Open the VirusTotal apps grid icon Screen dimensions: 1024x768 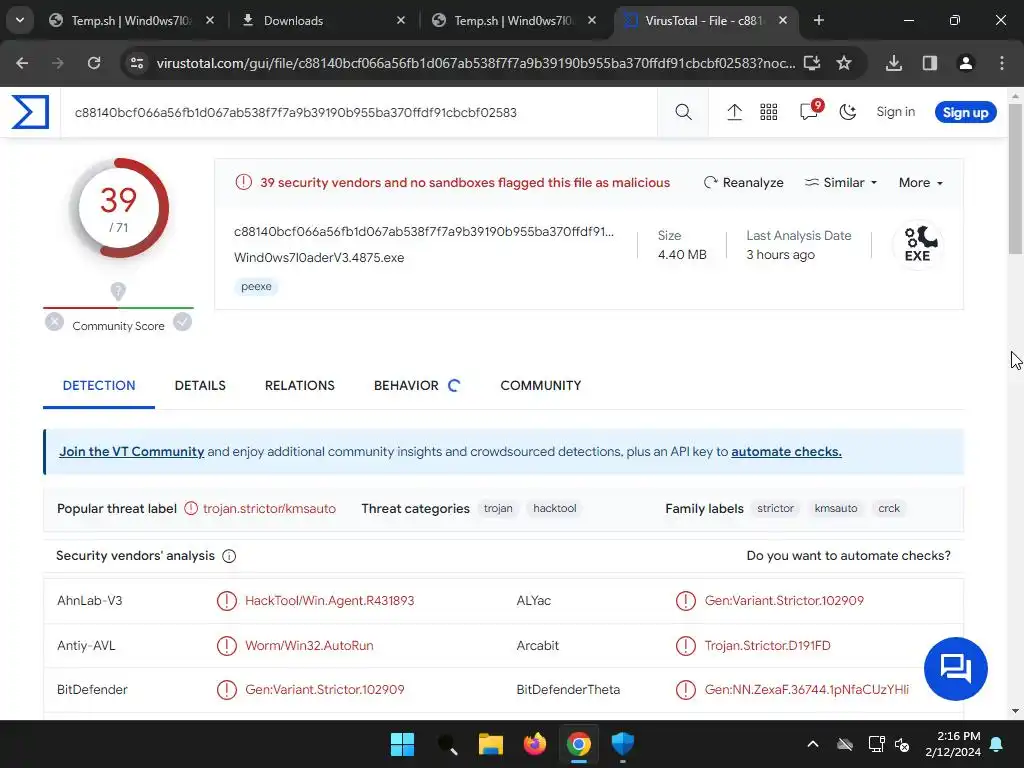coord(769,112)
